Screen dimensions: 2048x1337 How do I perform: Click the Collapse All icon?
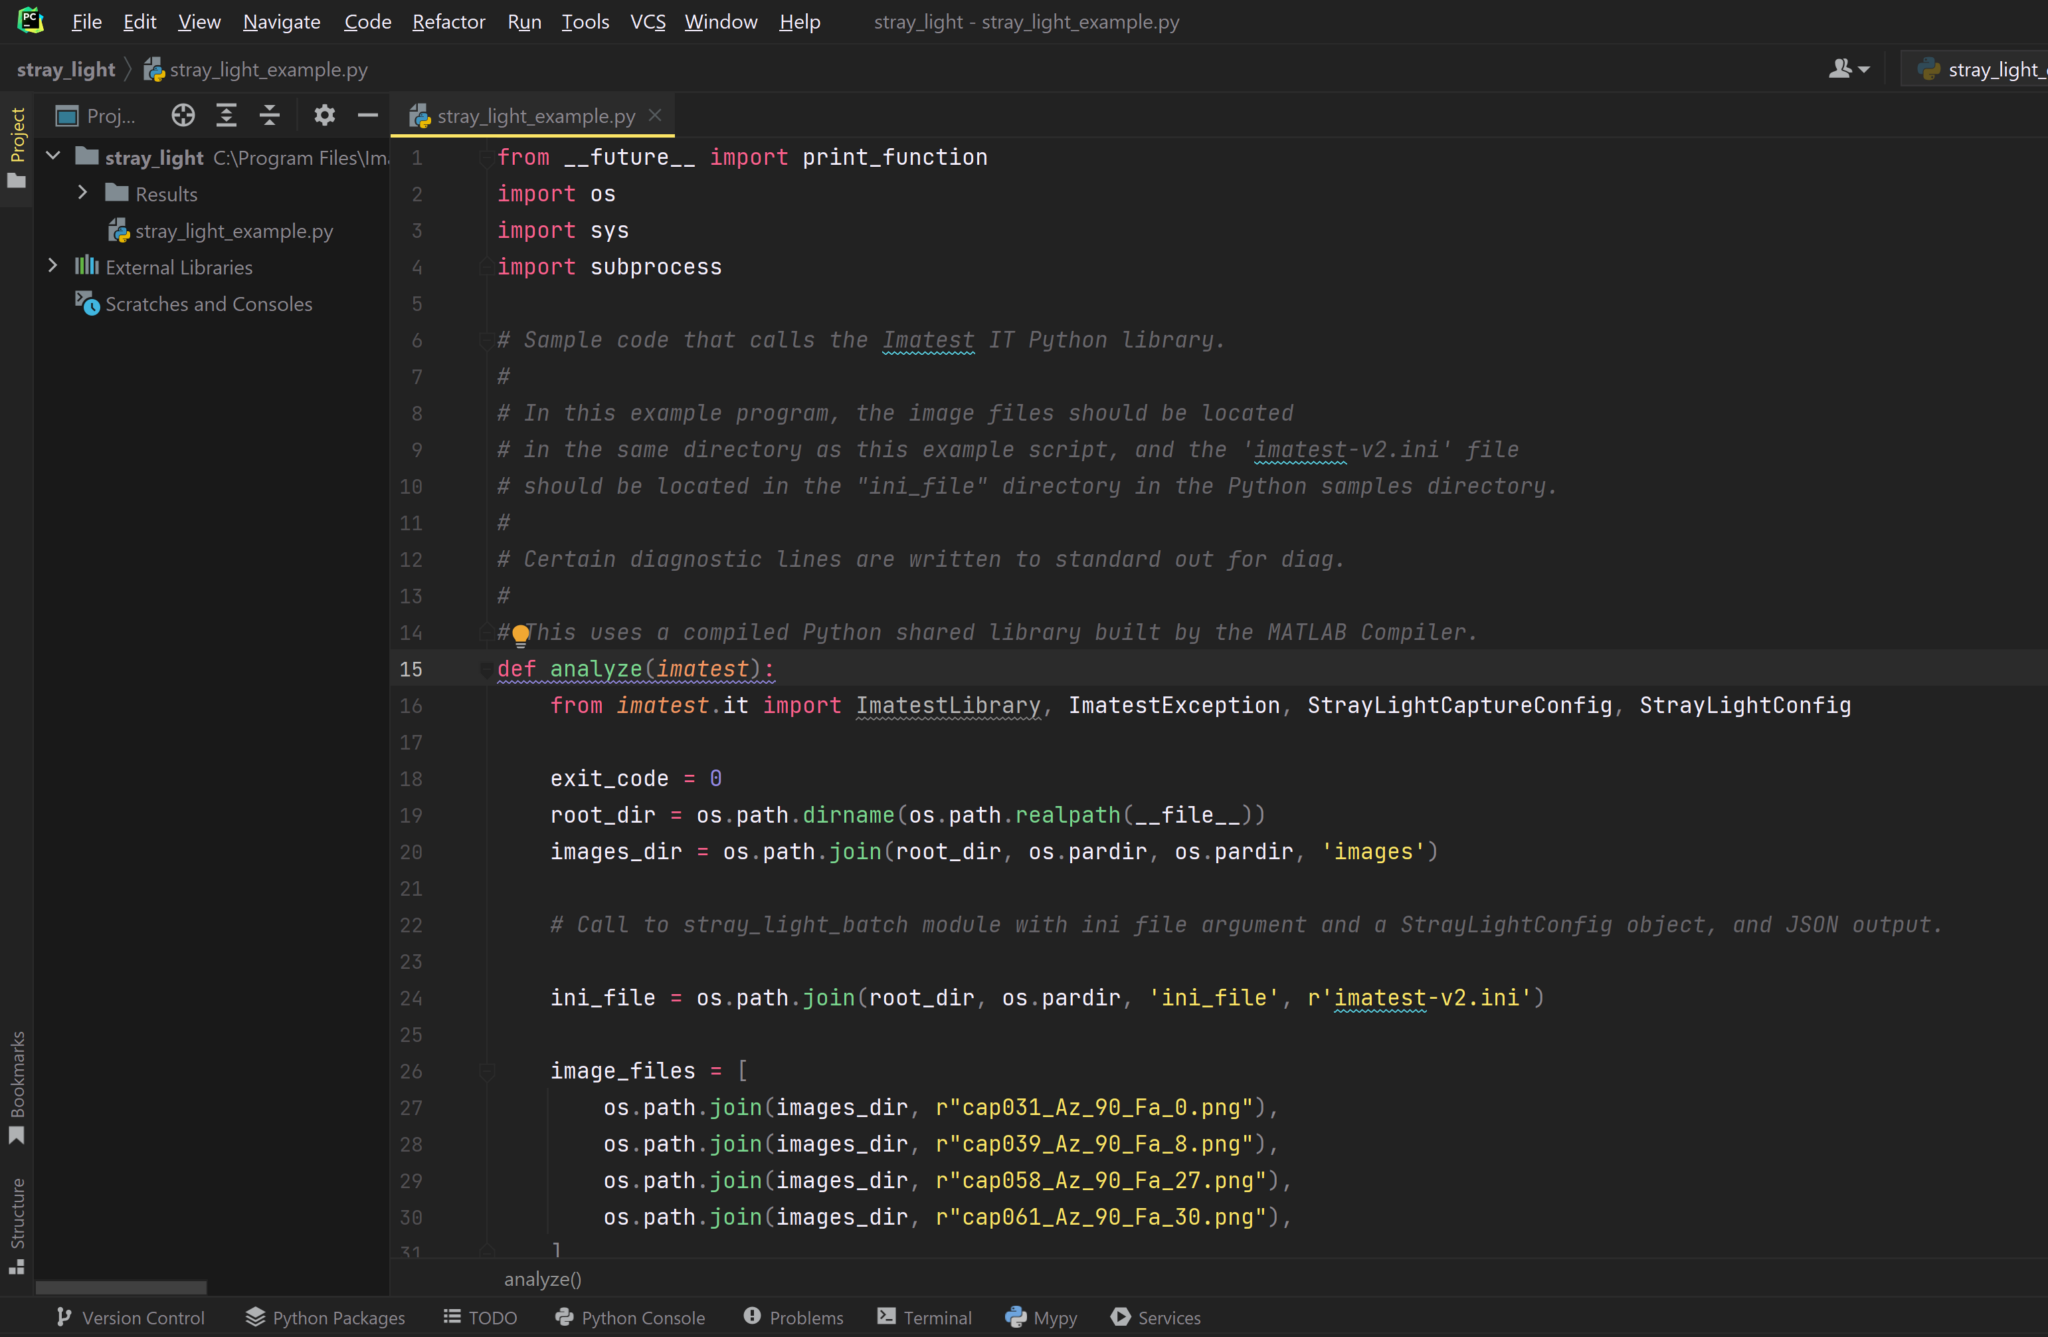tap(270, 116)
